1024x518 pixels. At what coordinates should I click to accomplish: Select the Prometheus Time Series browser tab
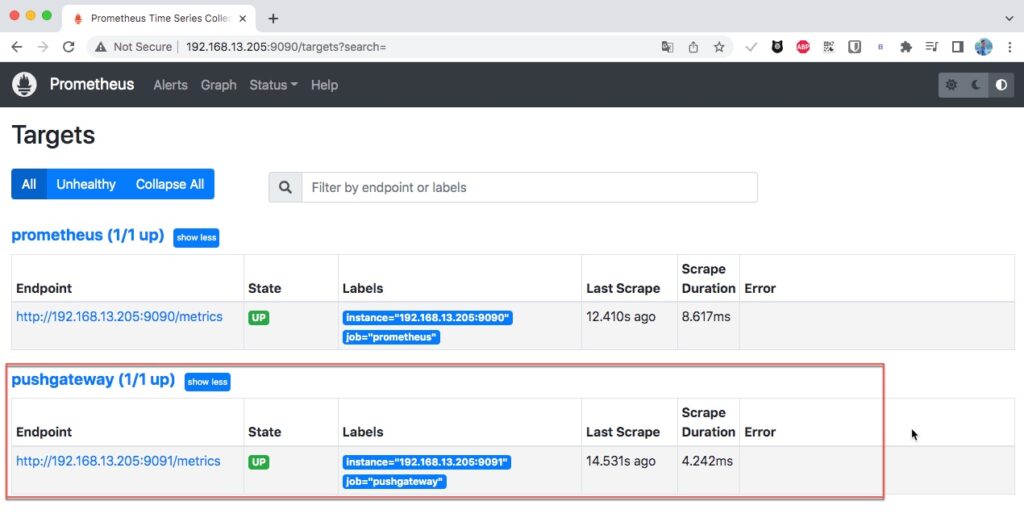tap(159, 18)
